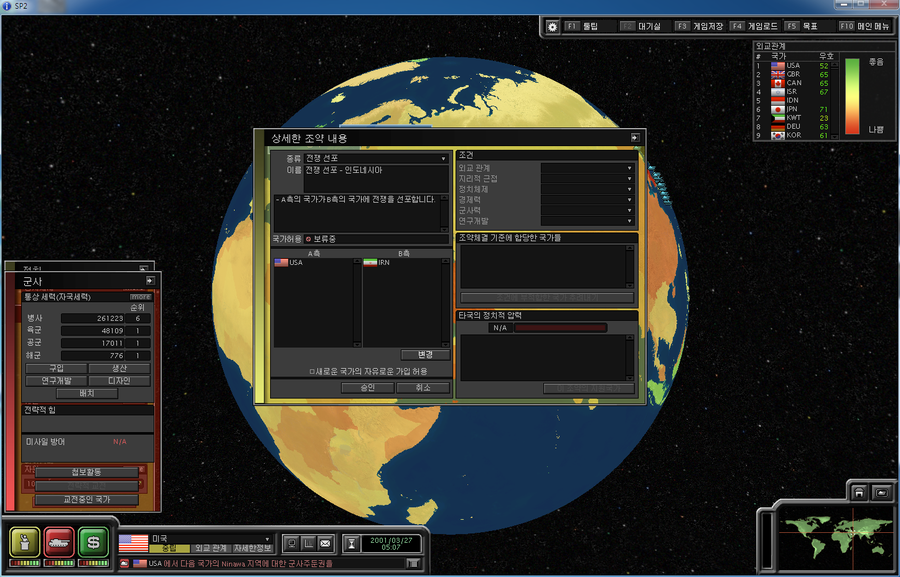
Task: Toggle the 보류중 status radio indicator
Action: [307, 239]
